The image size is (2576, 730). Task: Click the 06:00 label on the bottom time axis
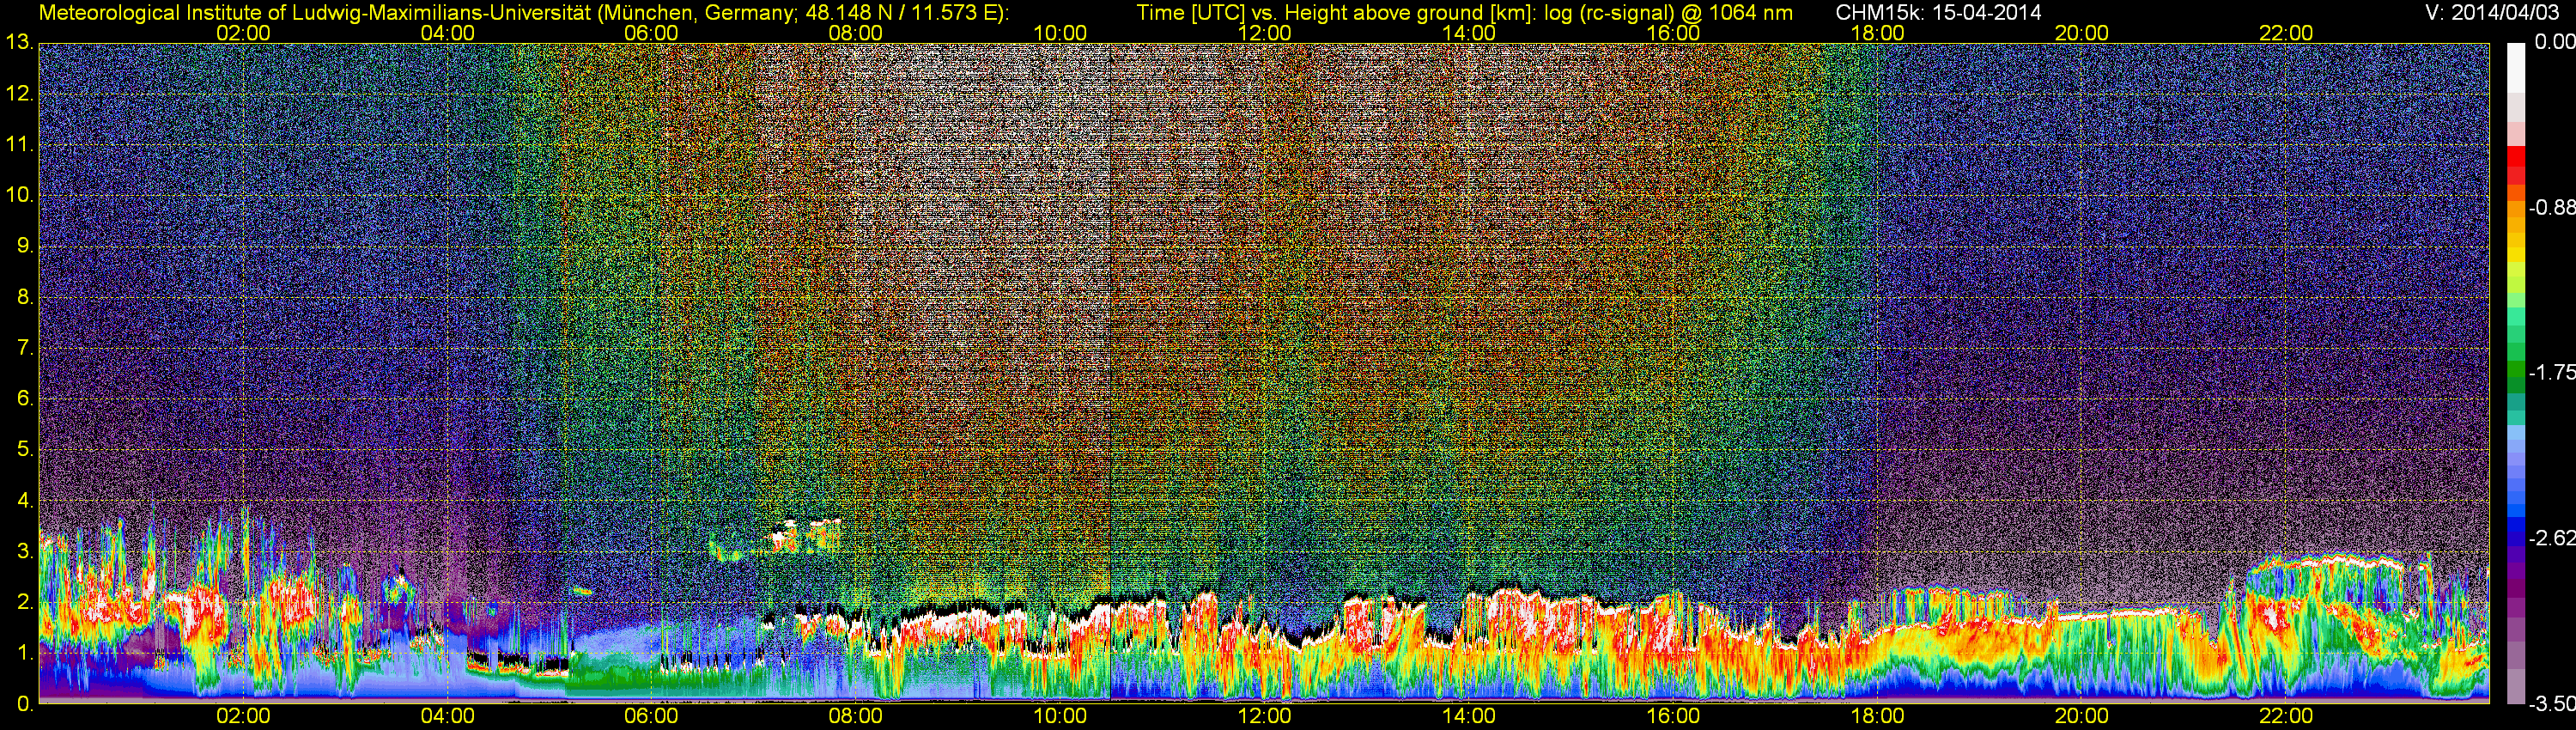(x=651, y=716)
